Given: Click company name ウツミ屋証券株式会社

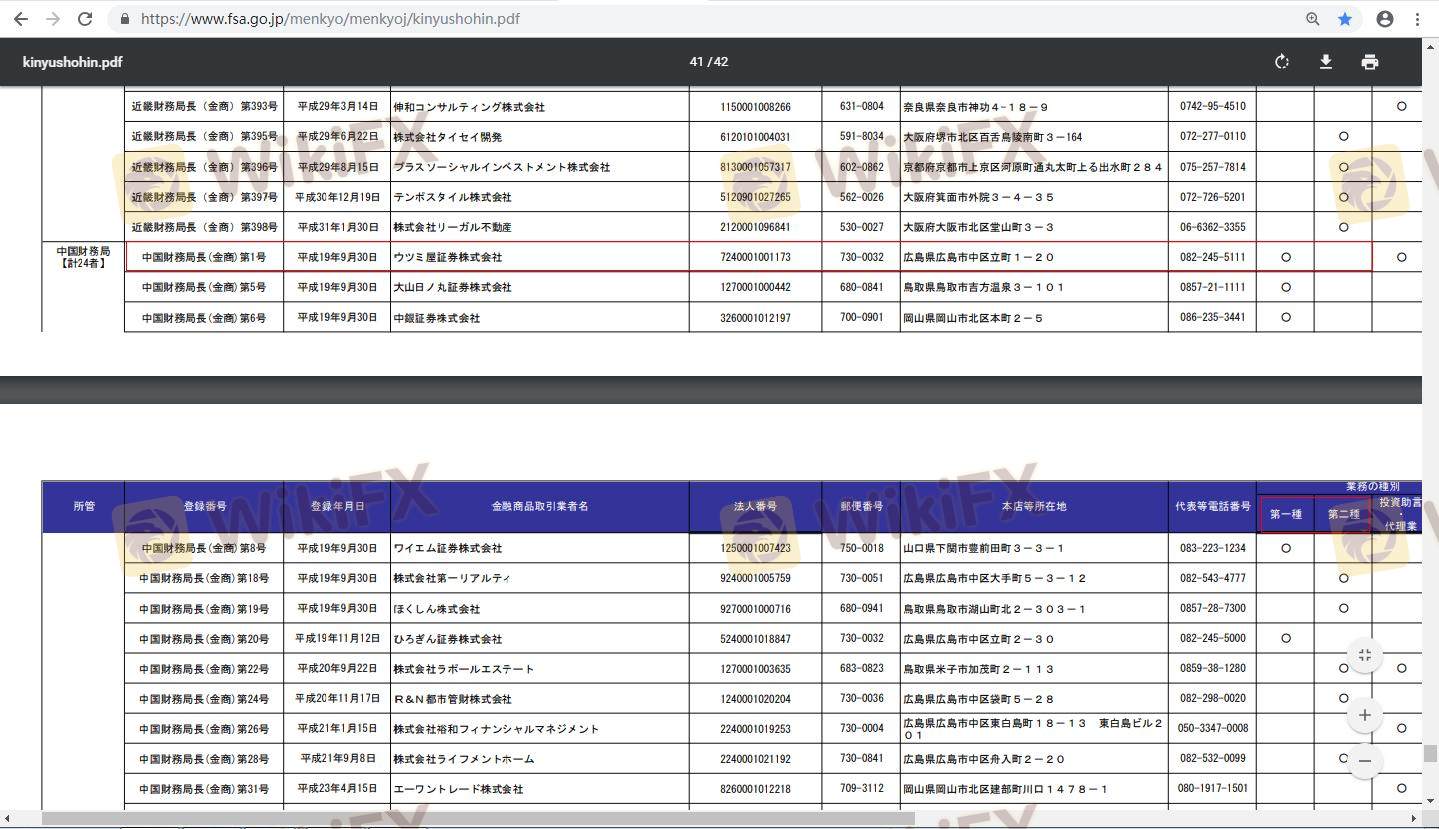Looking at the screenshot, I should pos(448,257).
